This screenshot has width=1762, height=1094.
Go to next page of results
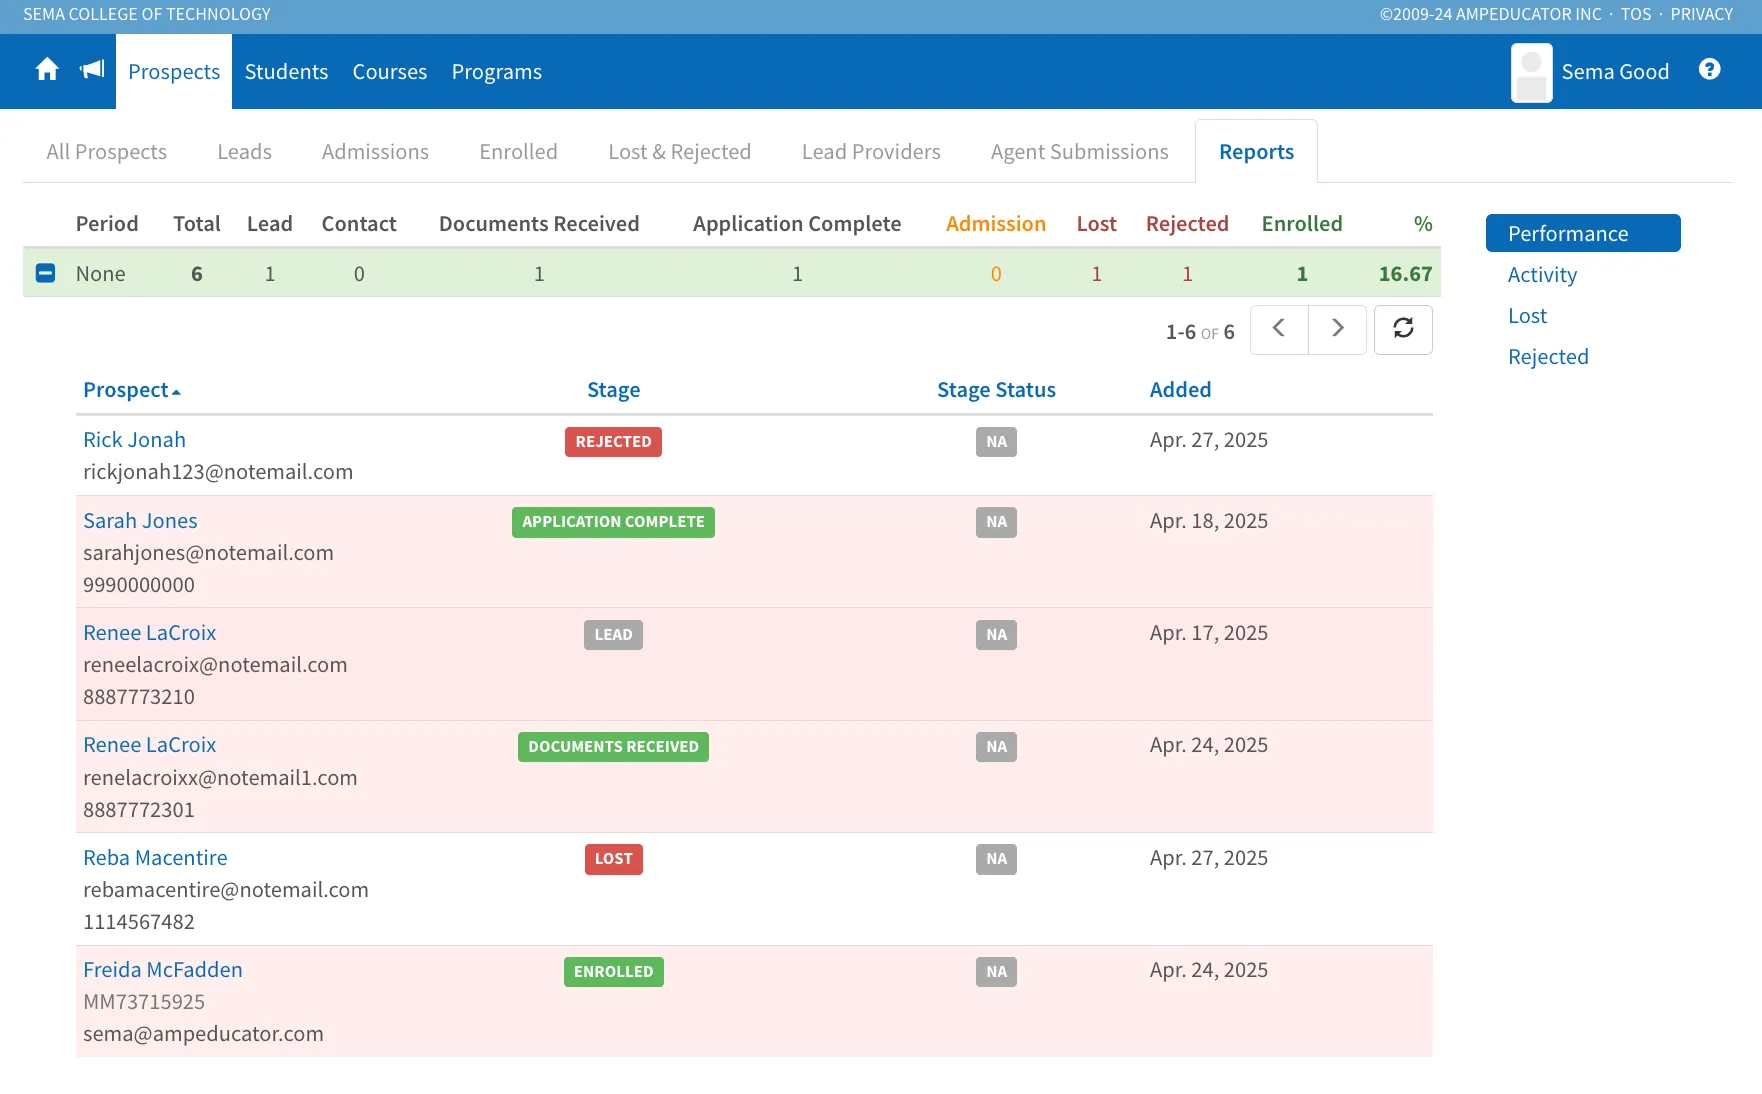click(1337, 329)
